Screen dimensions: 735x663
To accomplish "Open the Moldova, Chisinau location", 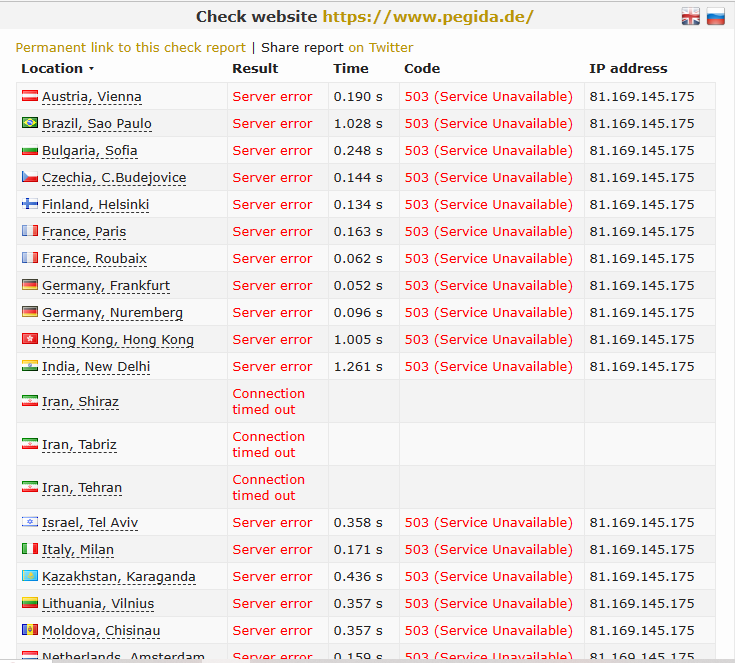I will [101, 631].
